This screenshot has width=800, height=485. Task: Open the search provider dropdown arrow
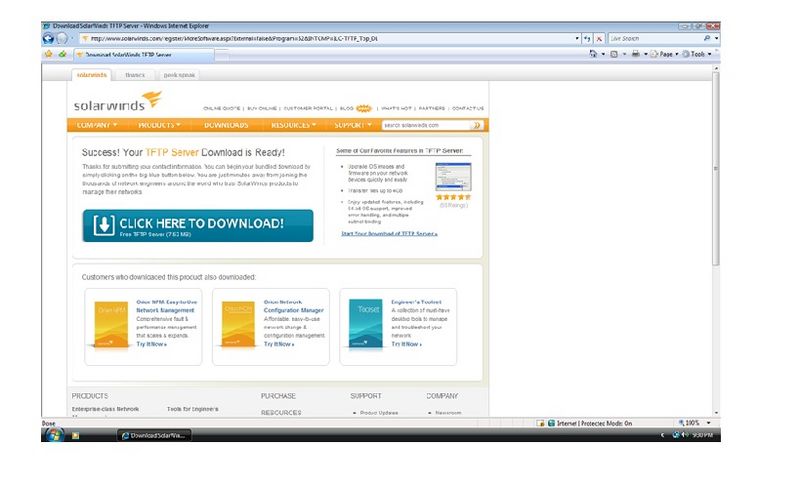pyautogui.click(x=716, y=38)
